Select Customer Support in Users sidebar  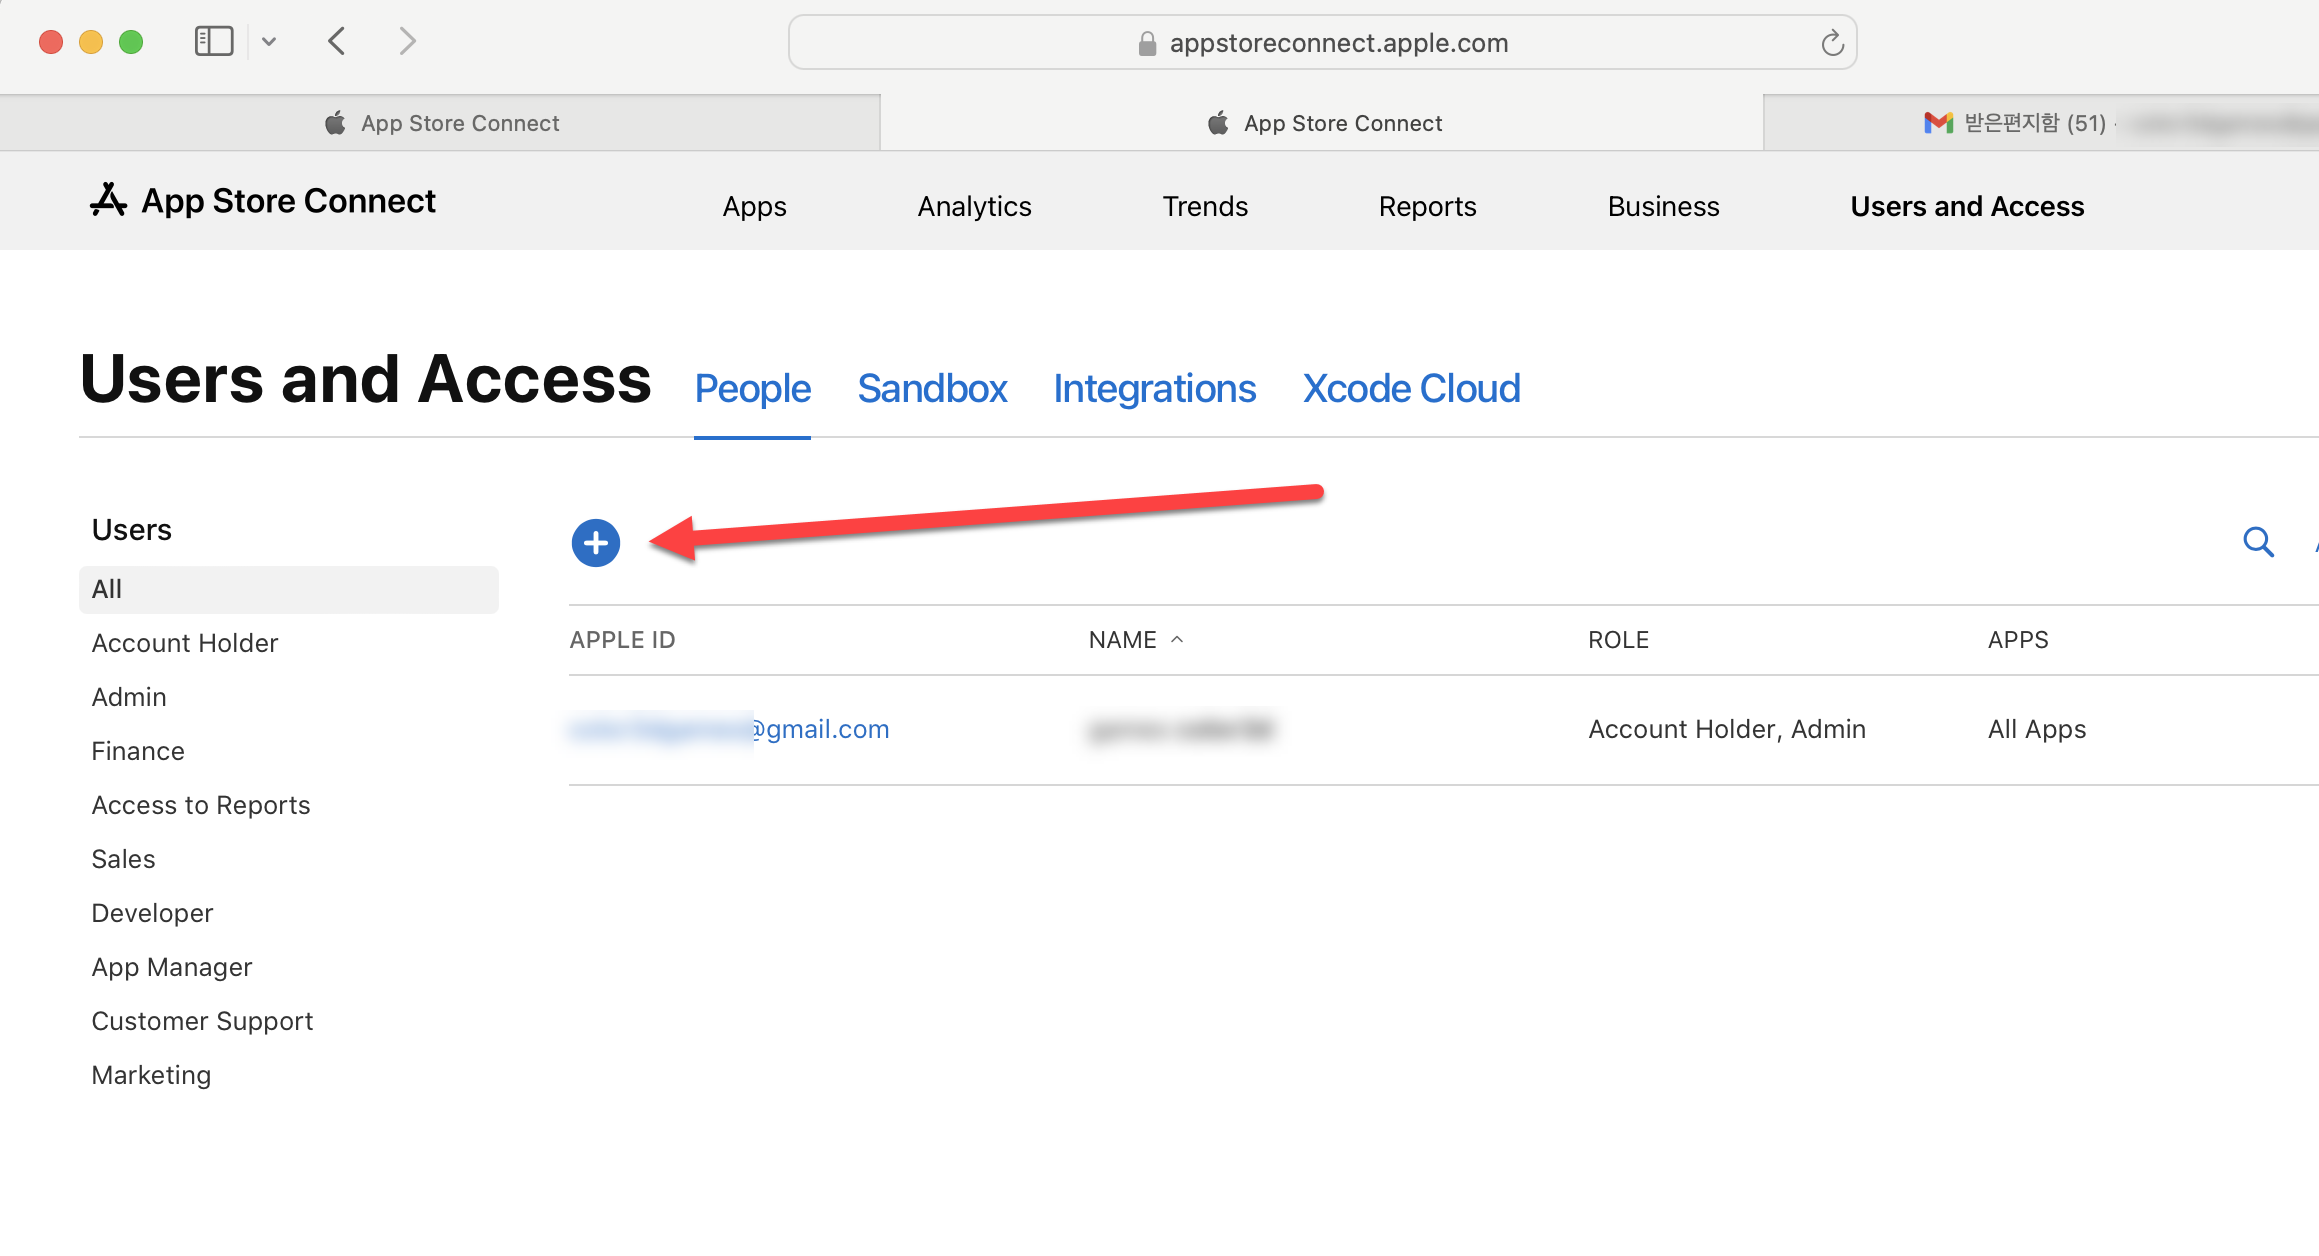202,1021
